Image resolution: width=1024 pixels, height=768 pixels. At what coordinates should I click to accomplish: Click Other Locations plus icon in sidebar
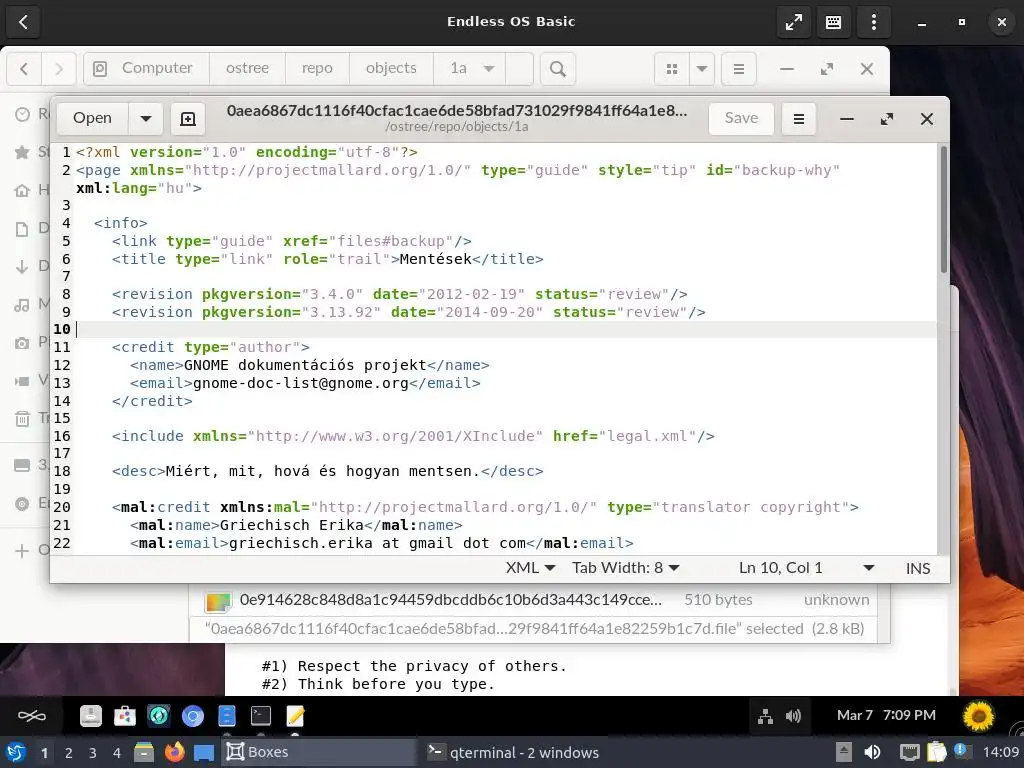pyautogui.click(x=22, y=551)
